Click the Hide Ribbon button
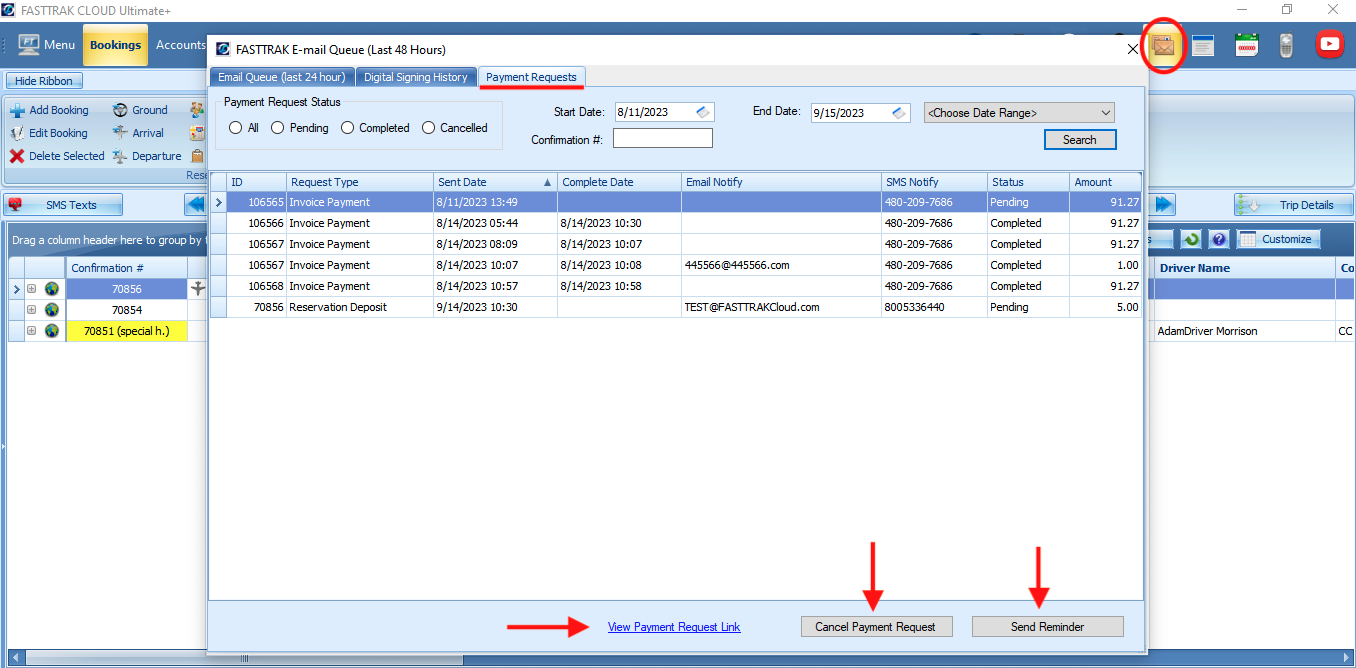This screenshot has width=1356, height=668. (44, 81)
